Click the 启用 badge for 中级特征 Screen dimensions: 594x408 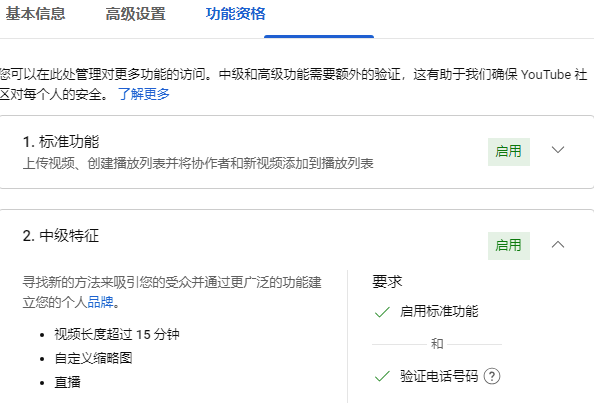[x=508, y=246]
